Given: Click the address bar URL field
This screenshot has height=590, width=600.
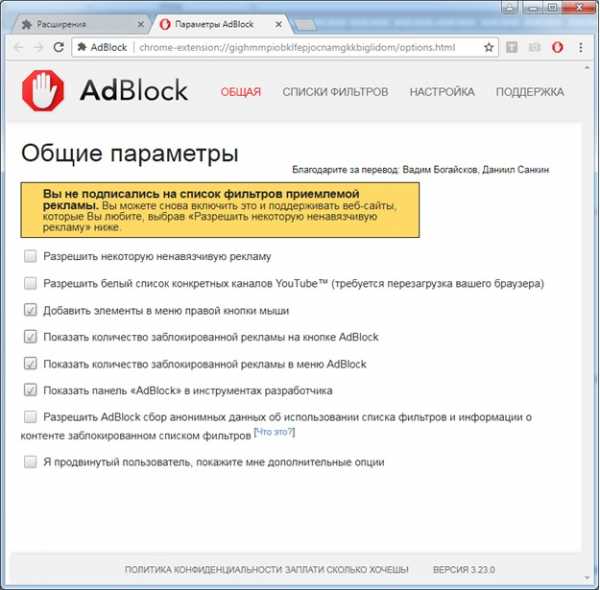Looking at the screenshot, I should pos(297,47).
